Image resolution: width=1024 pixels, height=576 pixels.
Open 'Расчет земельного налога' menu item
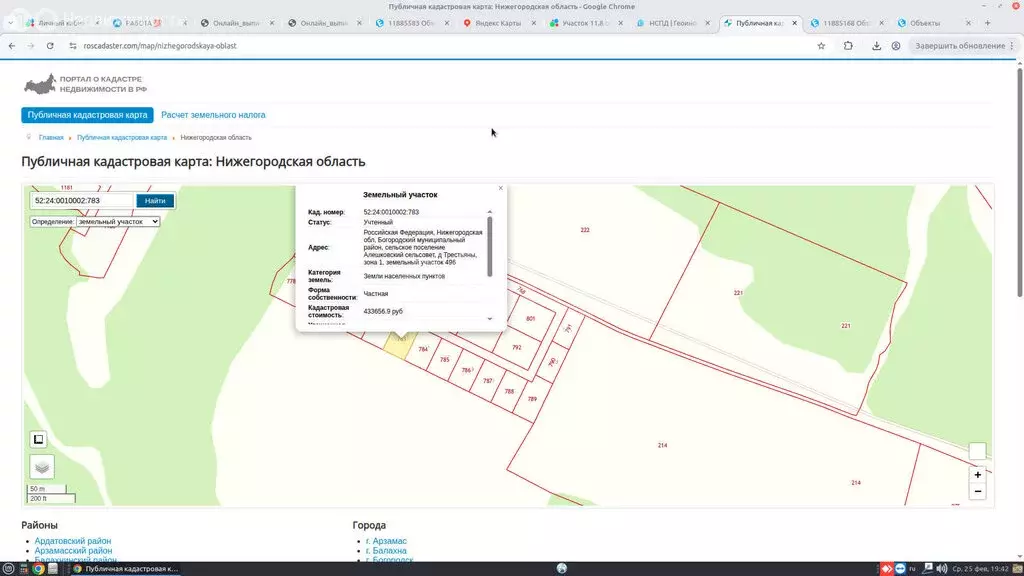(213, 115)
